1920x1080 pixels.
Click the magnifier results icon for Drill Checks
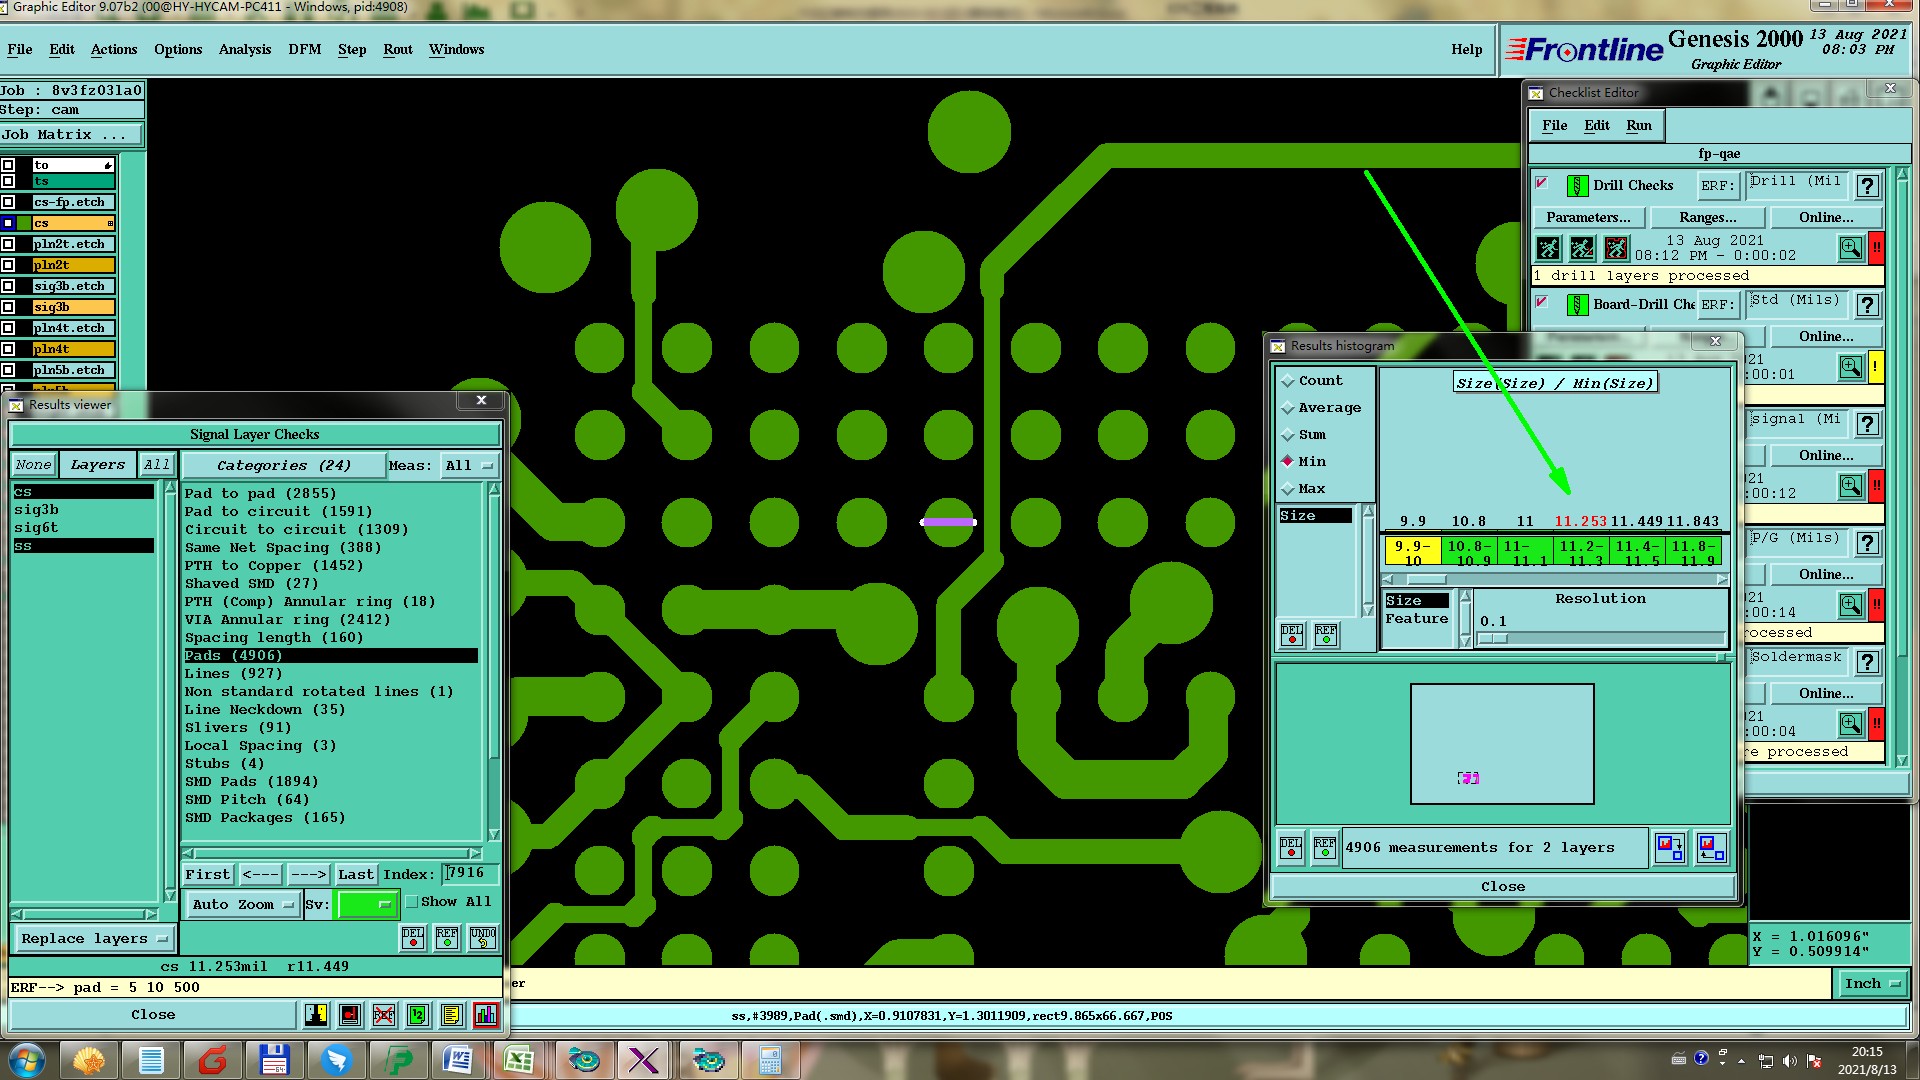pyautogui.click(x=1850, y=248)
